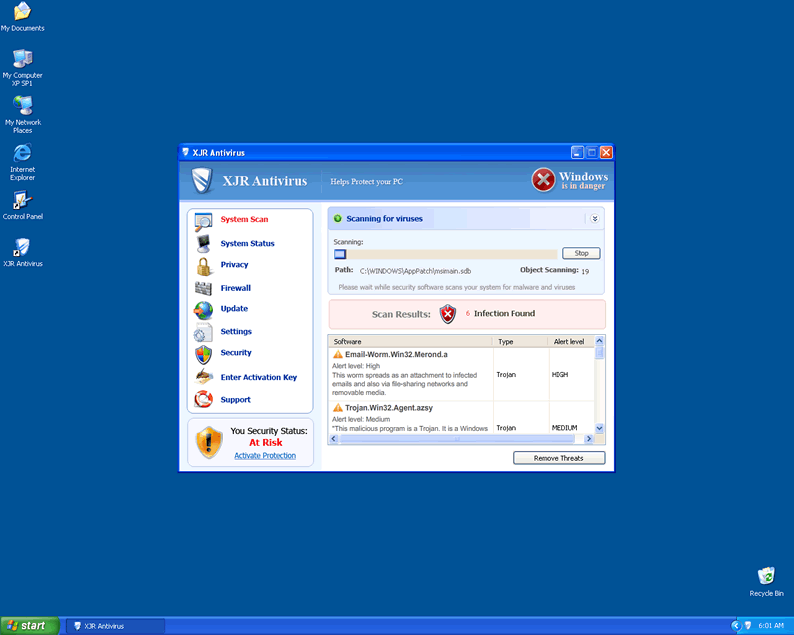Screen dimensions: 794x635
Task: Click the scanning progress bar
Action: 445,254
